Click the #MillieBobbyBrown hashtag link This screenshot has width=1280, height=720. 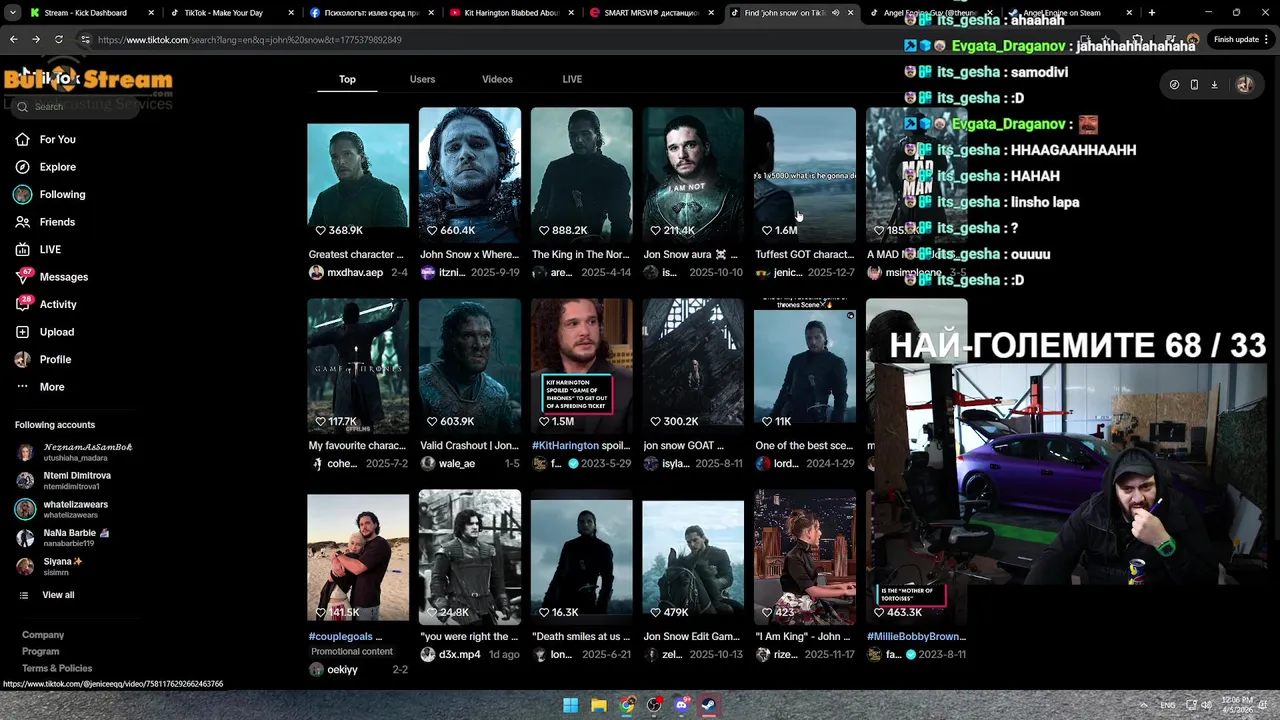click(x=916, y=637)
